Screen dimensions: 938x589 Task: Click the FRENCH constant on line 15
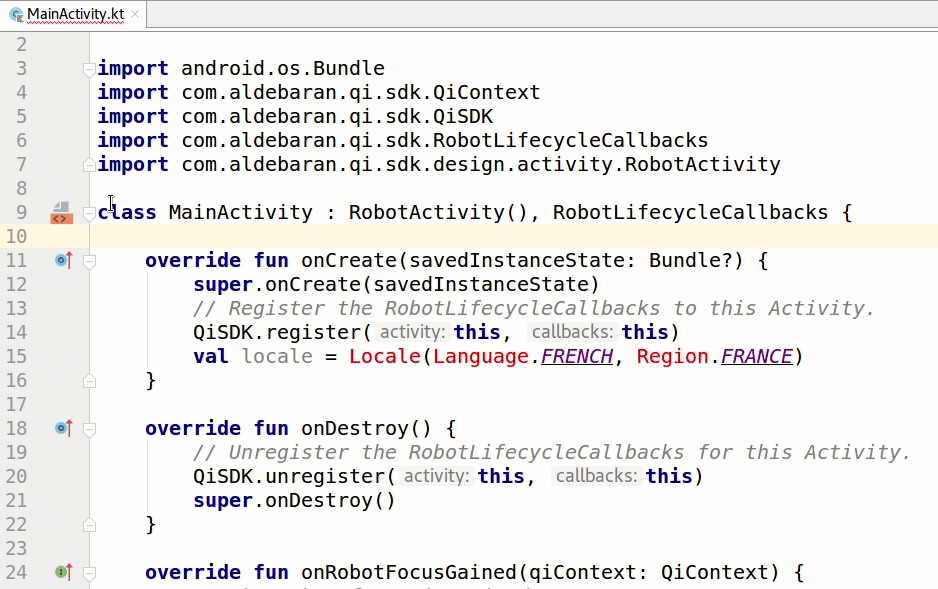[x=577, y=356]
